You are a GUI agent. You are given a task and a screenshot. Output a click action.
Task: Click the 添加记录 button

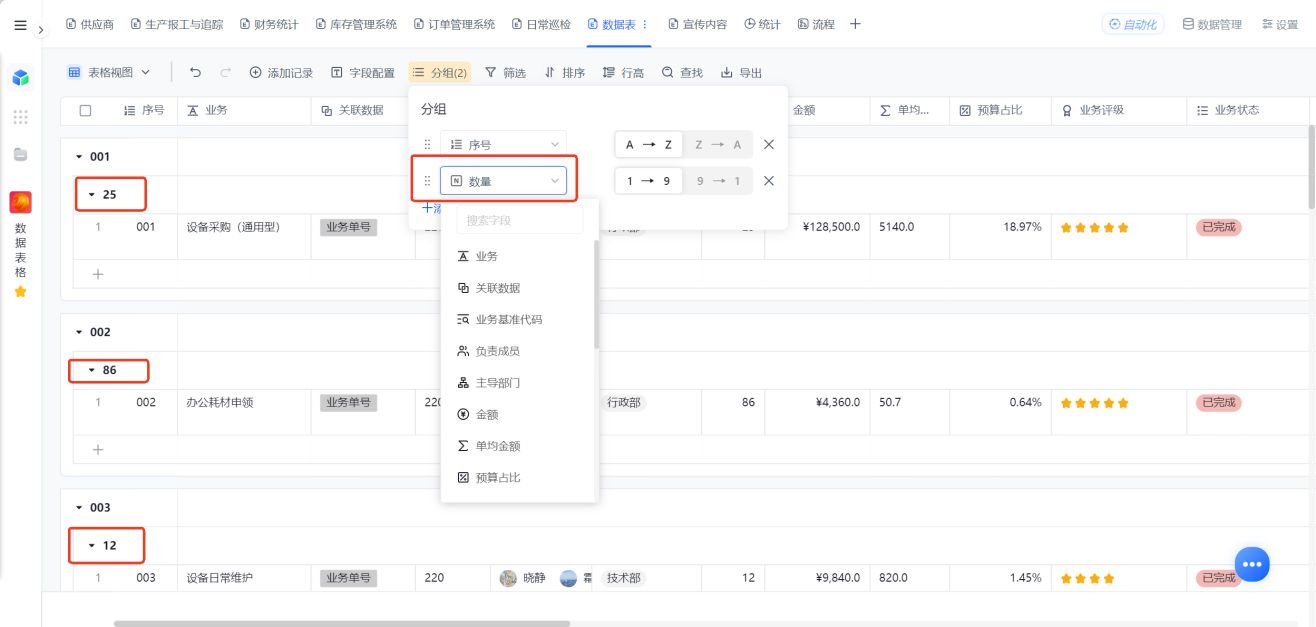[281, 72]
